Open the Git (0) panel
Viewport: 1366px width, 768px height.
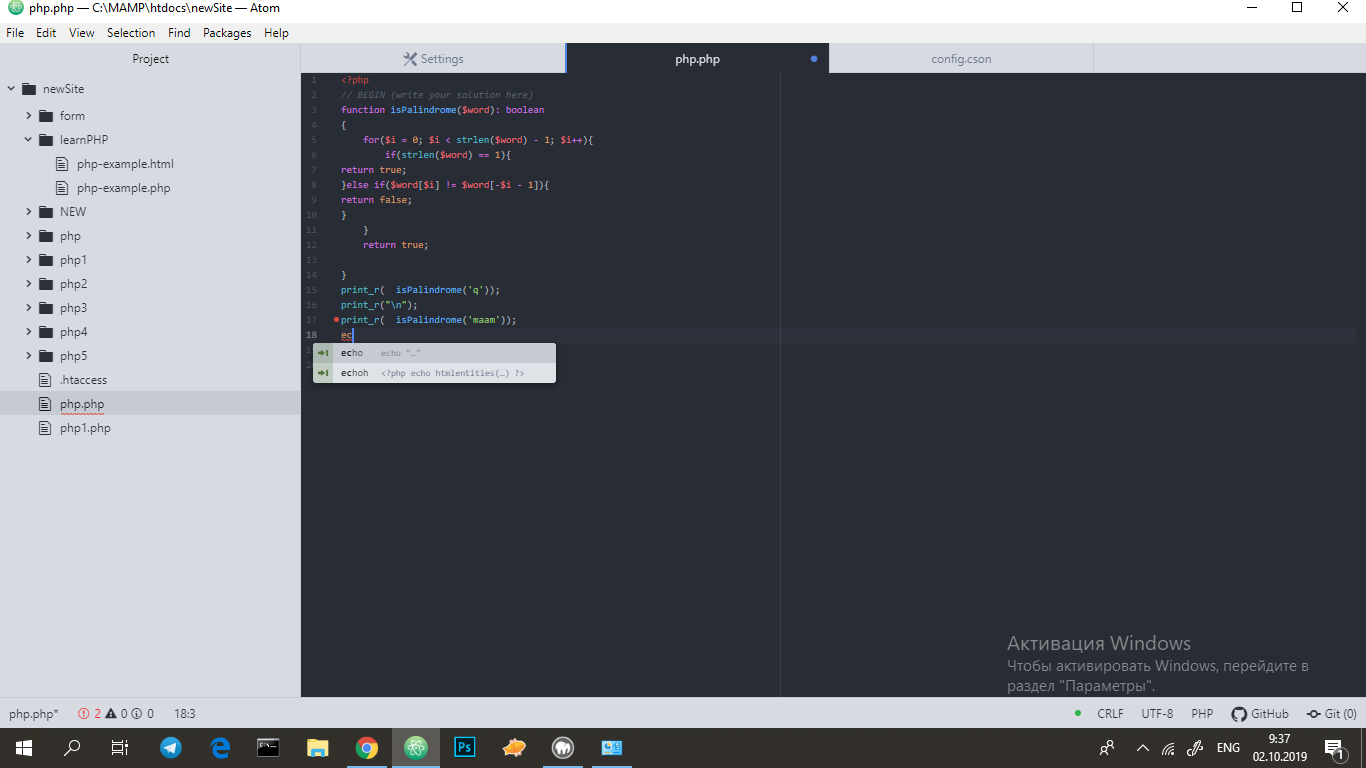click(1331, 714)
